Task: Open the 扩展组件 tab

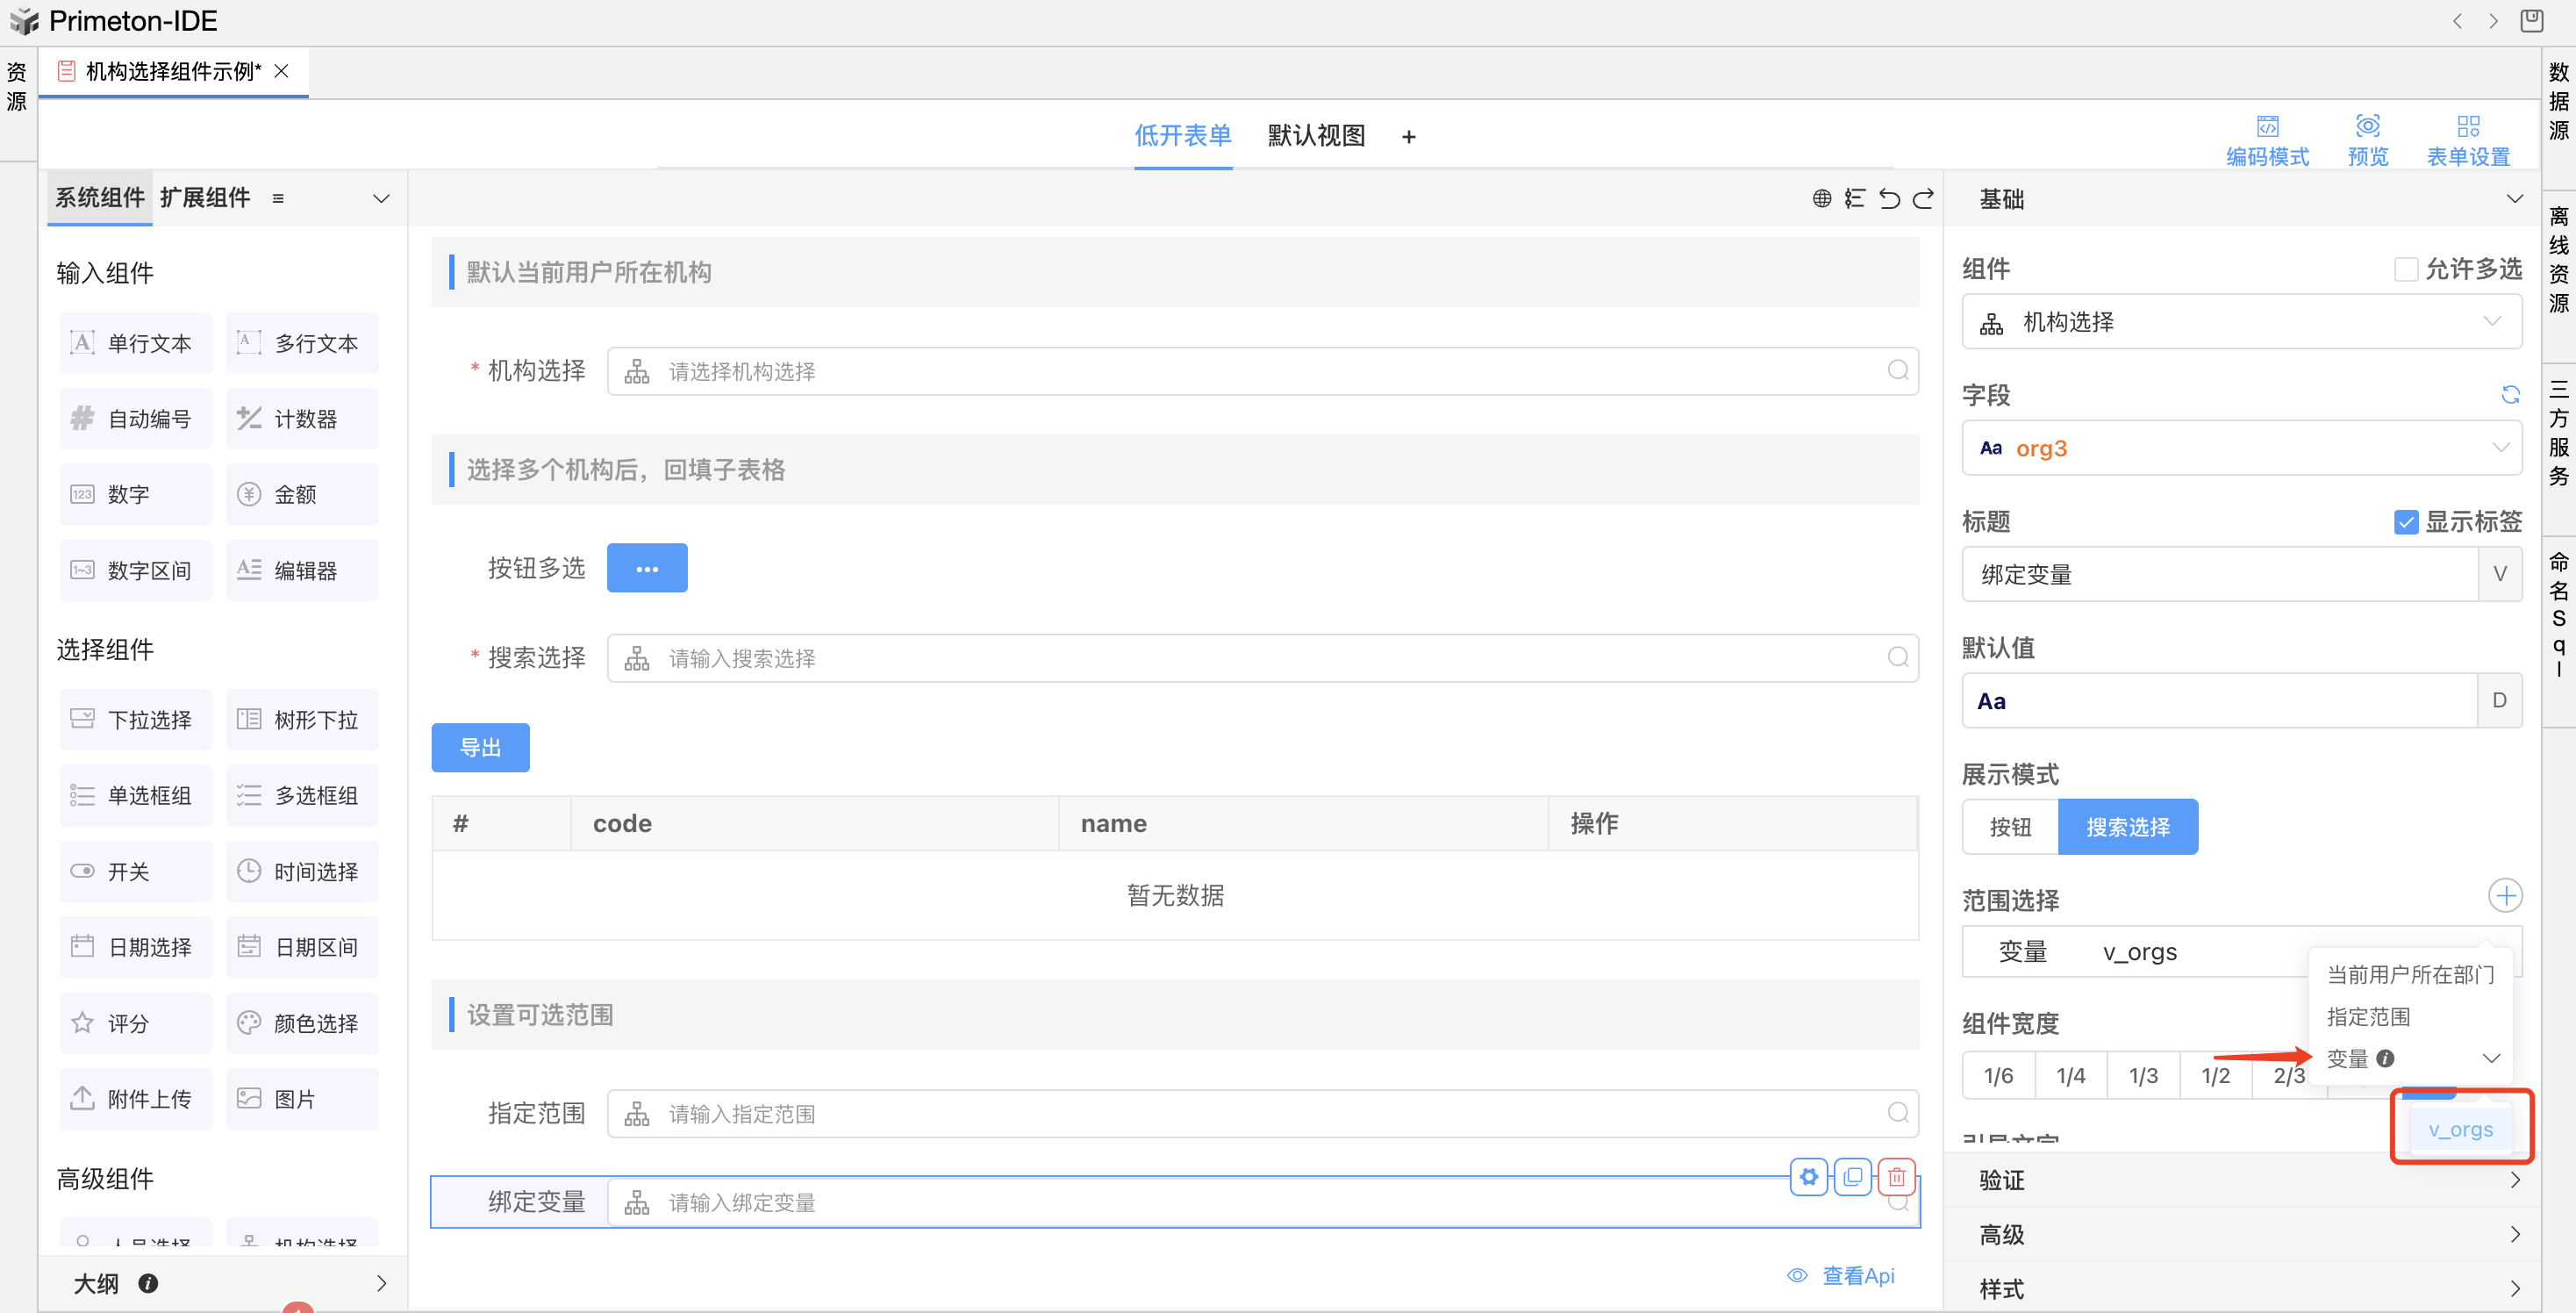Action: 205,197
